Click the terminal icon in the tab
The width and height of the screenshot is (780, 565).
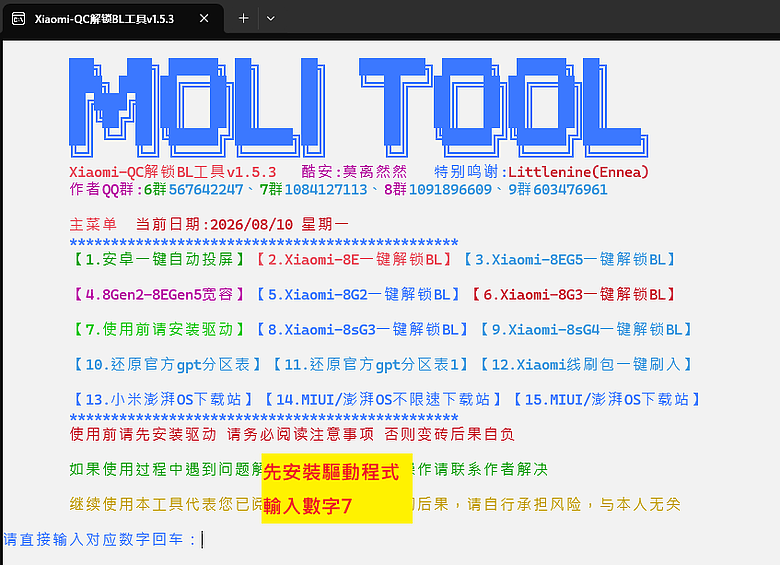(x=18, y=19)
